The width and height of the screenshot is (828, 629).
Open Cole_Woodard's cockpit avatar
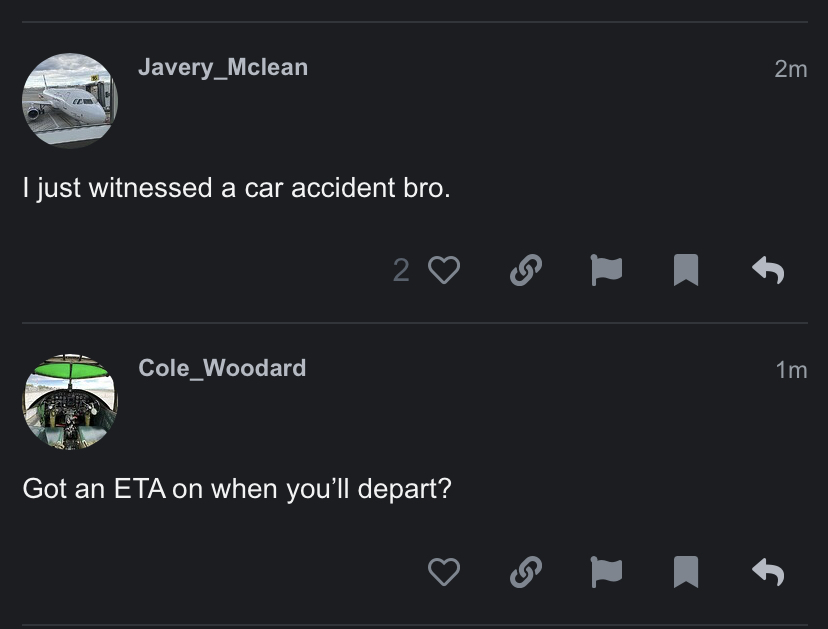pos(70,402)
